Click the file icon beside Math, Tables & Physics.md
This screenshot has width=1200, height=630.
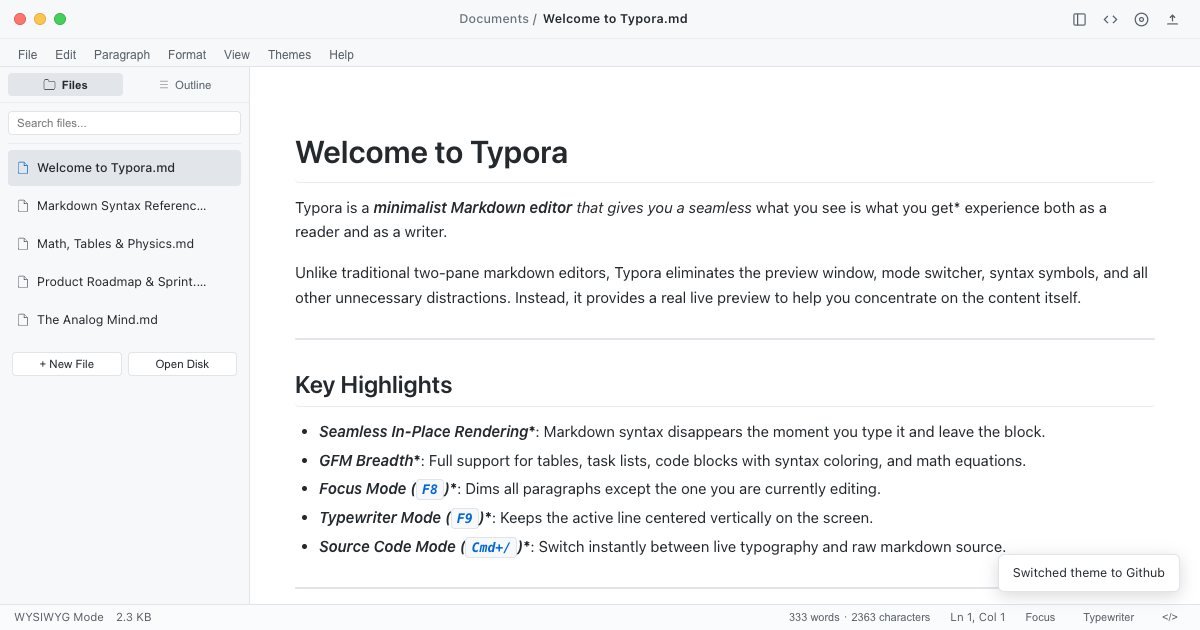[x=23, y=244]
